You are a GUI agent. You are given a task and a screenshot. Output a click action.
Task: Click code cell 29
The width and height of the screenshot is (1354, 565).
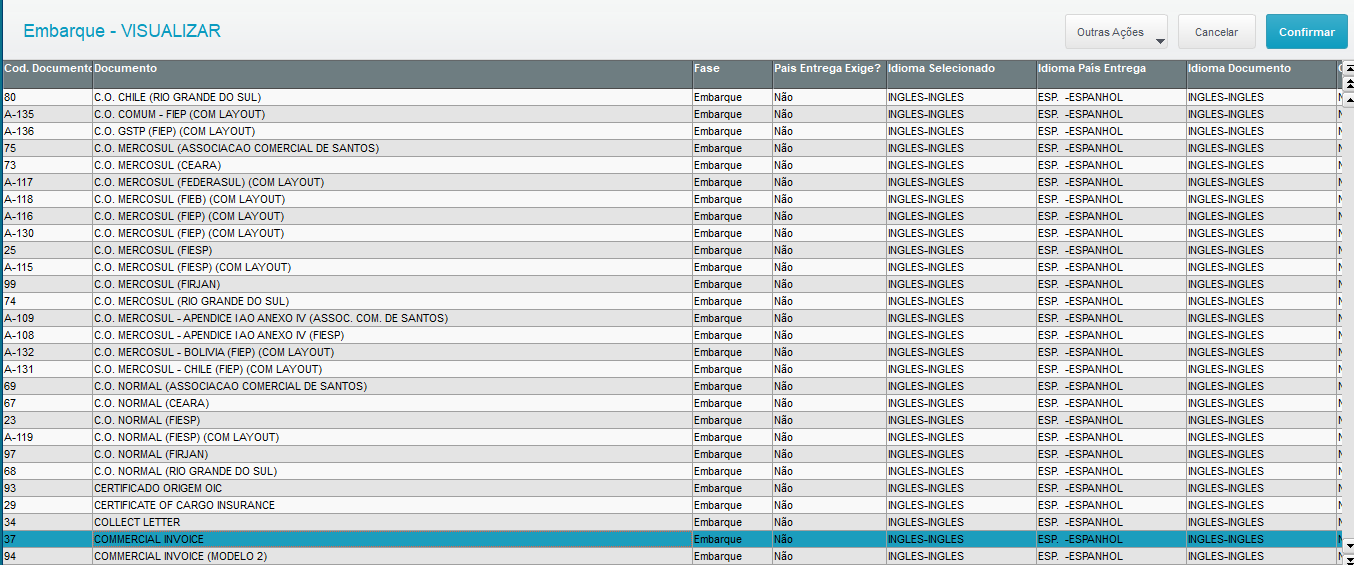(47, 505)
